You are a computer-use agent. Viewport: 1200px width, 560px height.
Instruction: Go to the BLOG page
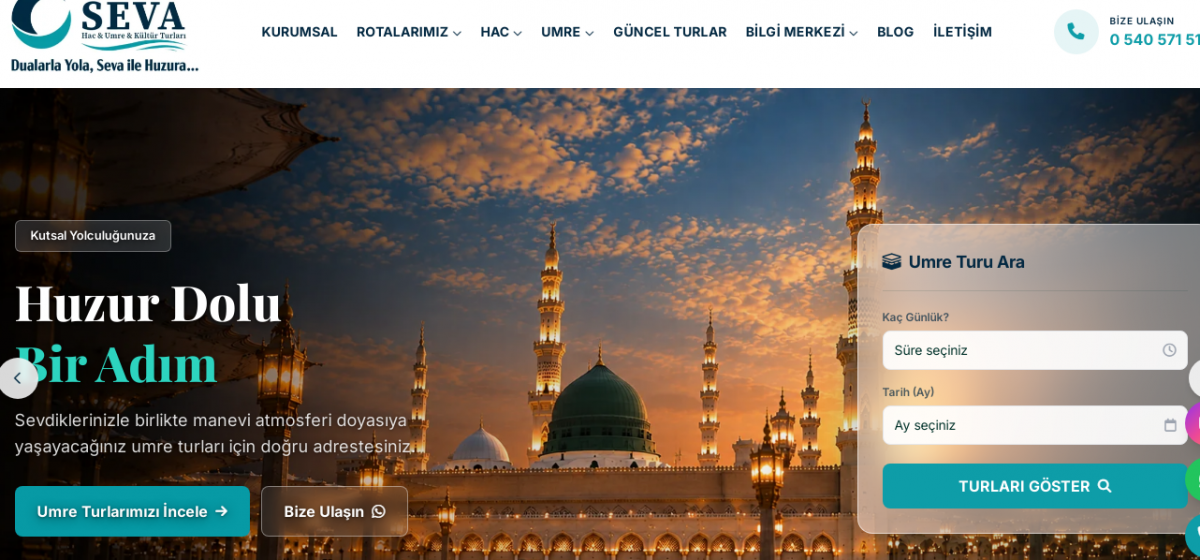coord(895,32)
